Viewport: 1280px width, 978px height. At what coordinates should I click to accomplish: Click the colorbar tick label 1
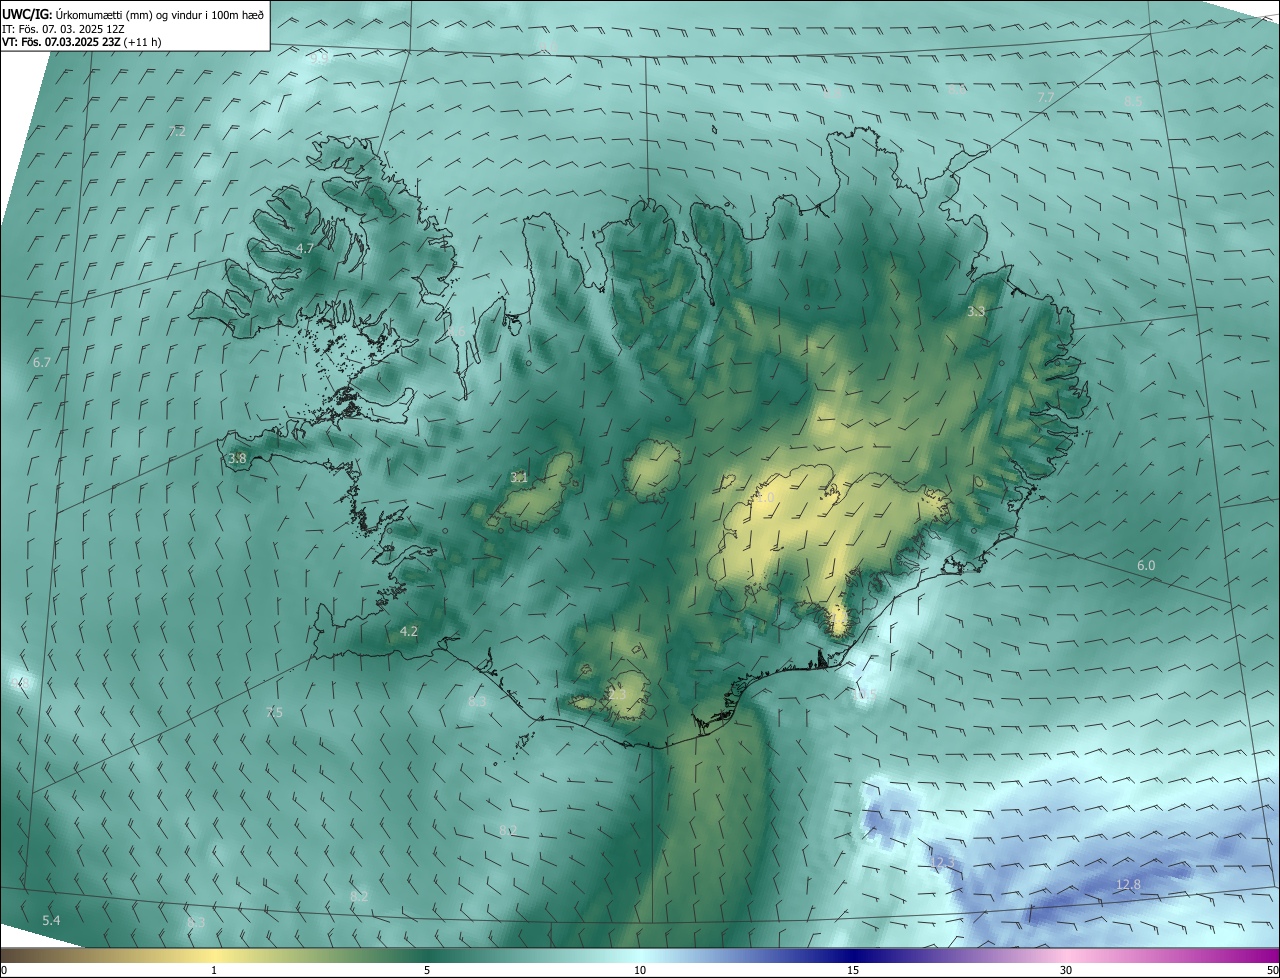214,970
